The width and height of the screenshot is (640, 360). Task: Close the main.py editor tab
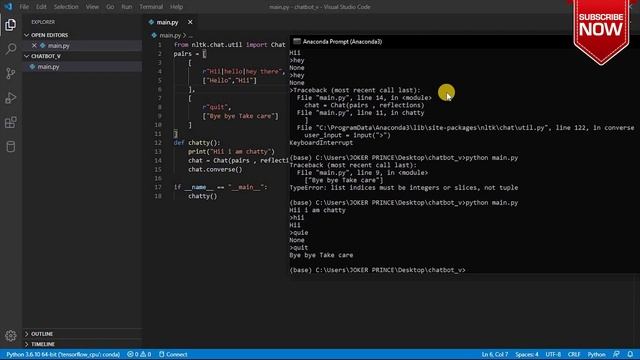point(190,22)
